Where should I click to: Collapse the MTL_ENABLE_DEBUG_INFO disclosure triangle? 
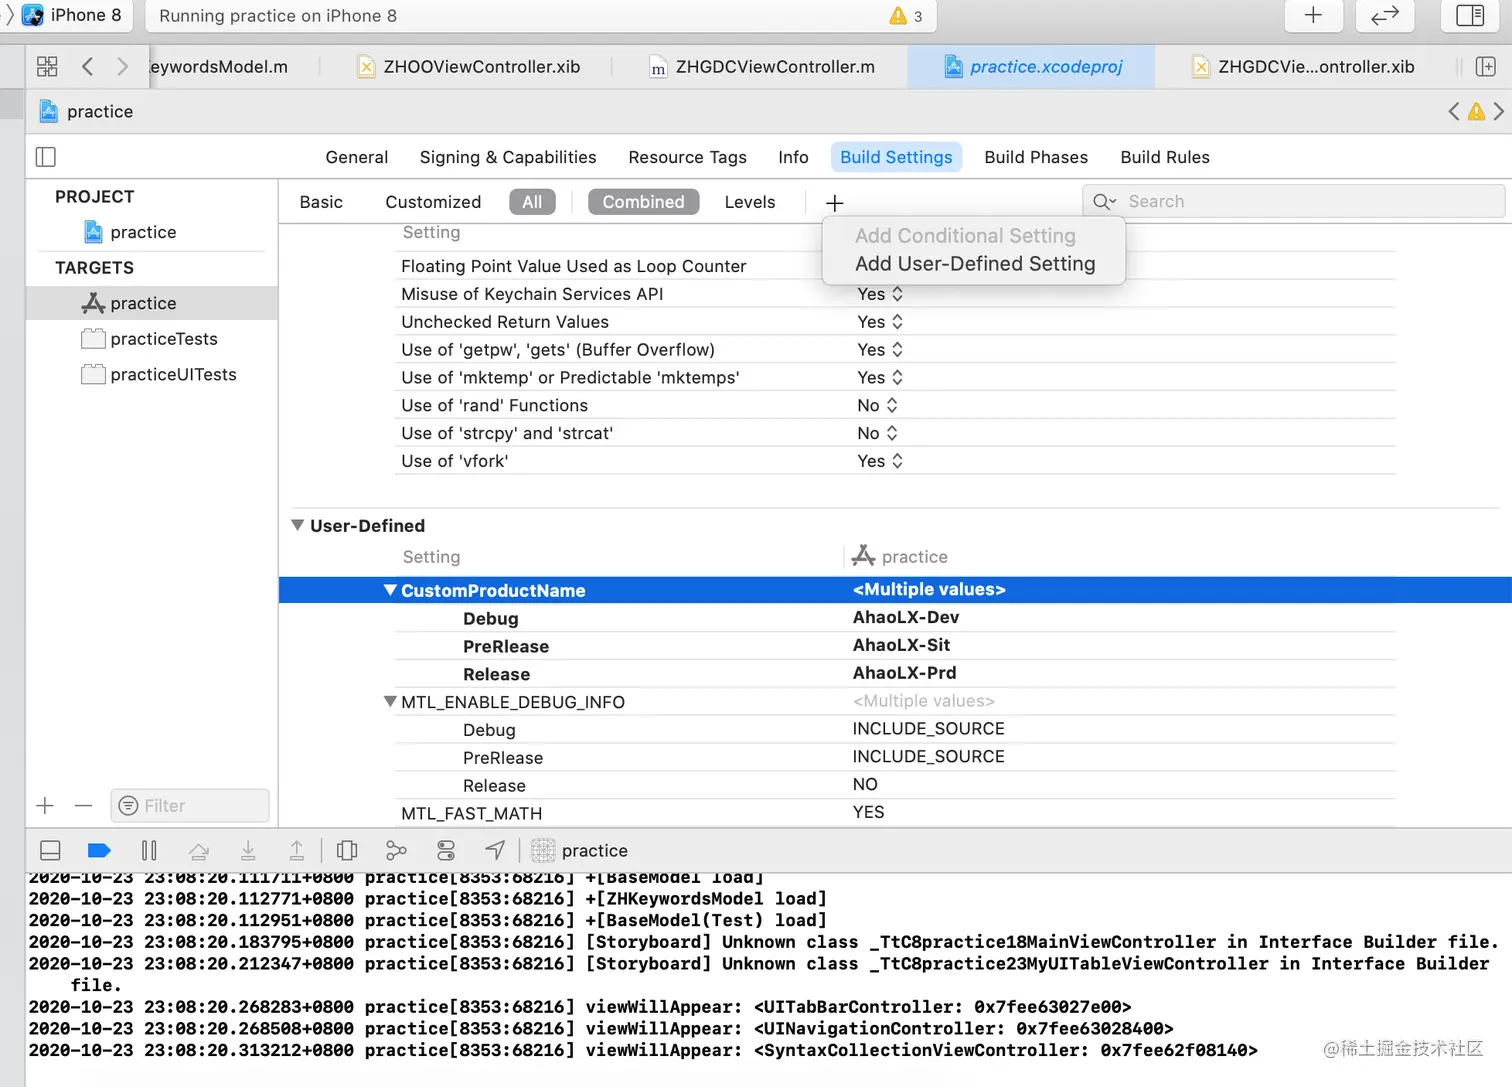pos(390,702)
